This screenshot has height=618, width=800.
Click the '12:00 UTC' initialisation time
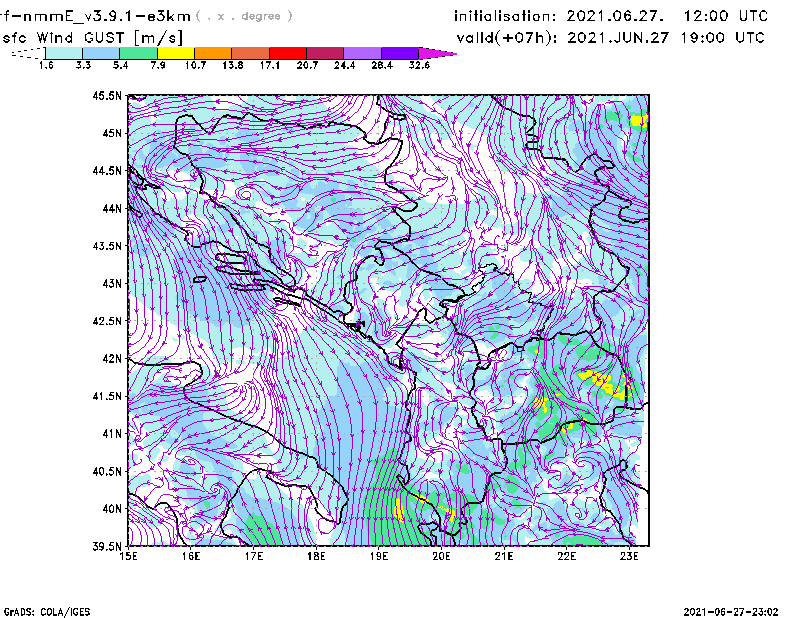click(726, 16)
